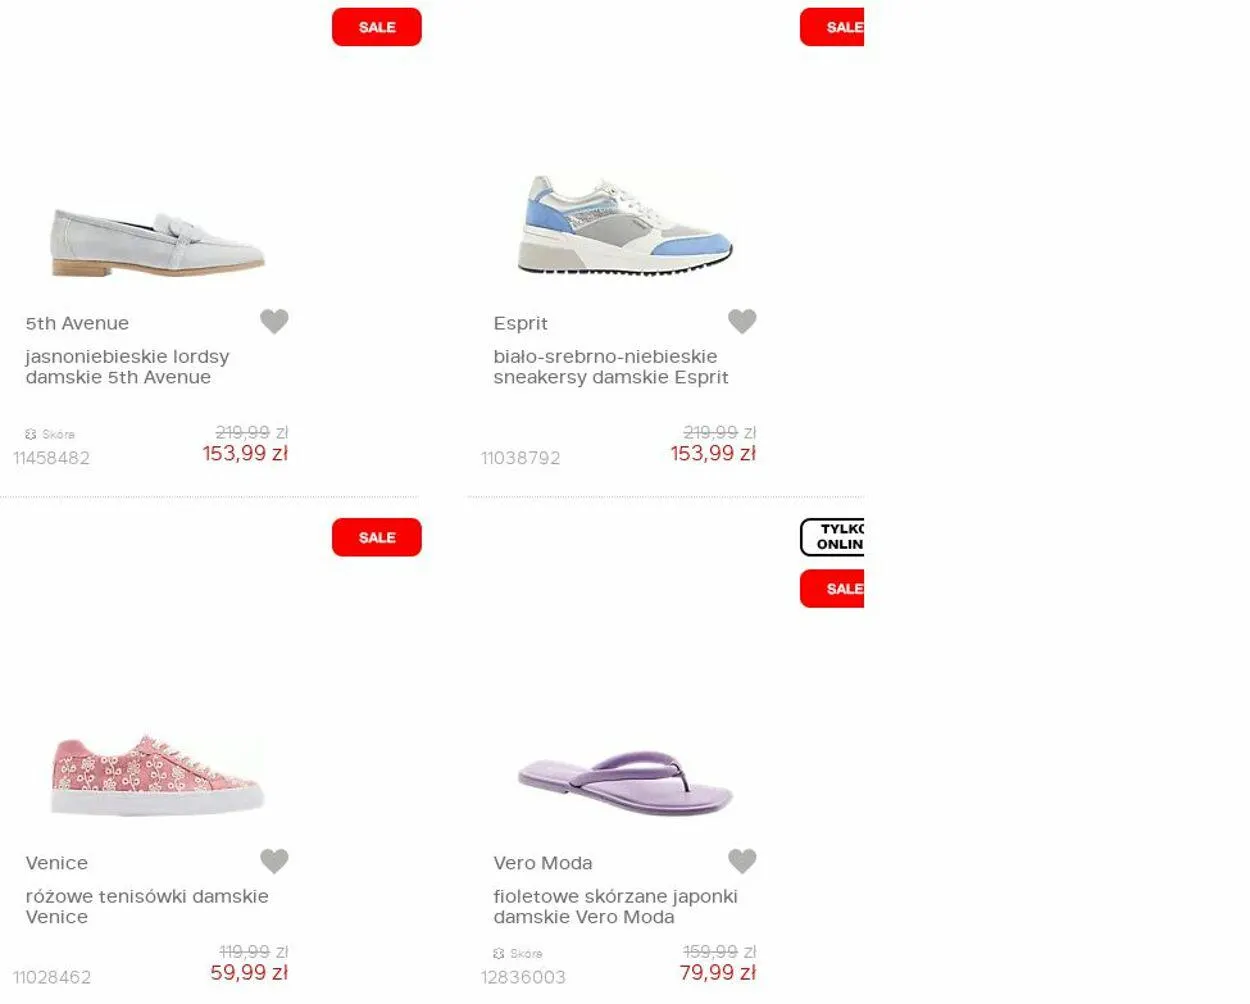Viewport: 1250px width, 1004px height.
Task: Click SALE badge above 5th Avenue loafers
Action: coord(377,27)
